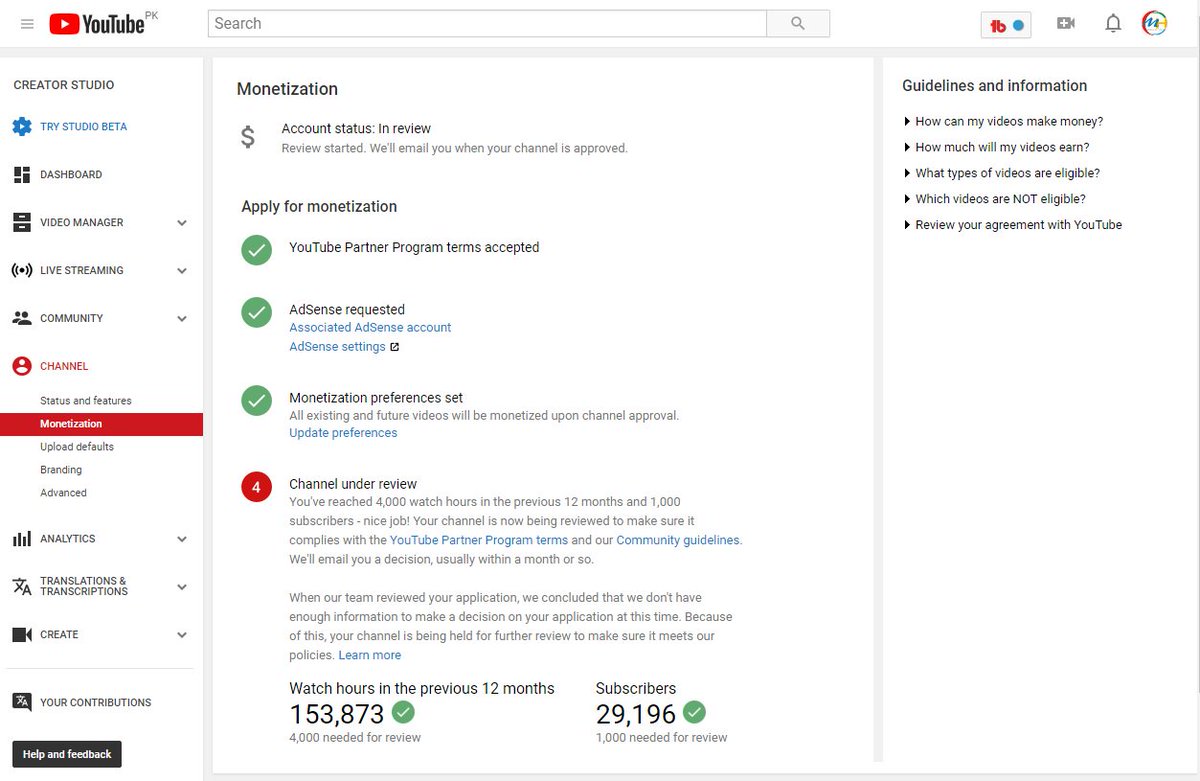
Task: Click the upload video camera icon
Action: [1066, 24]
